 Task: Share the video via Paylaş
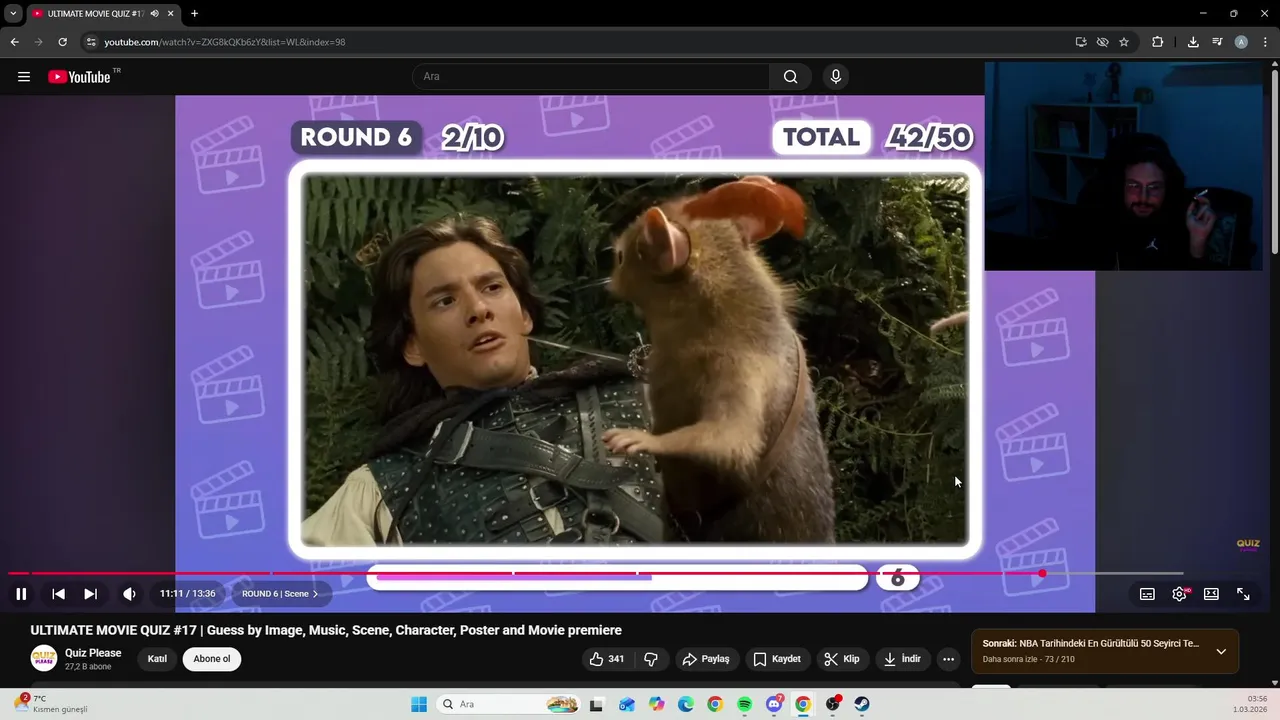click(x=706, y=659)
